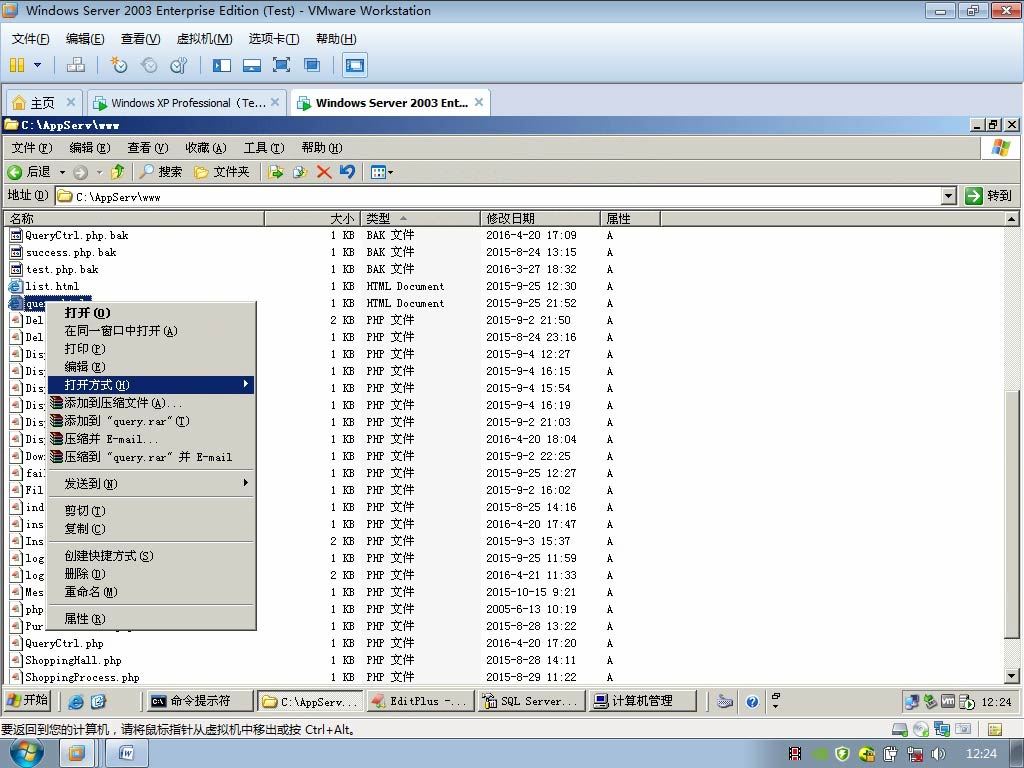
Task: Open the VMware 虚拟机(M) menu
Action: point(204,39)
